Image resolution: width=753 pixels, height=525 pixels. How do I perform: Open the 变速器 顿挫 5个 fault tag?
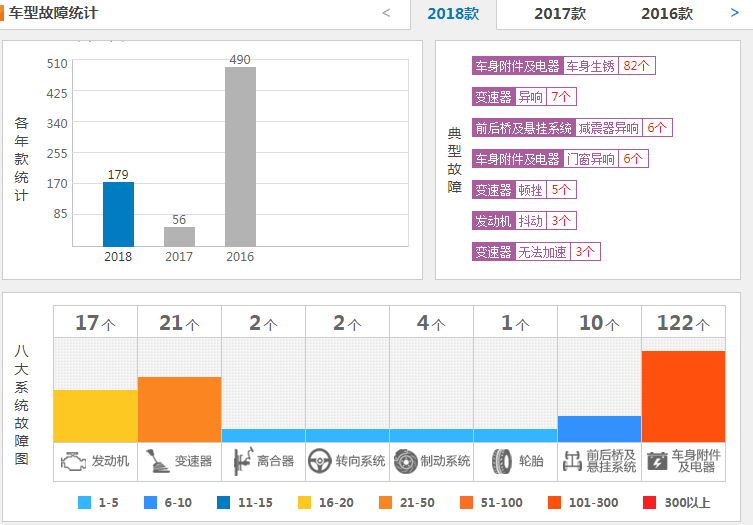click(x=524, y=190)
